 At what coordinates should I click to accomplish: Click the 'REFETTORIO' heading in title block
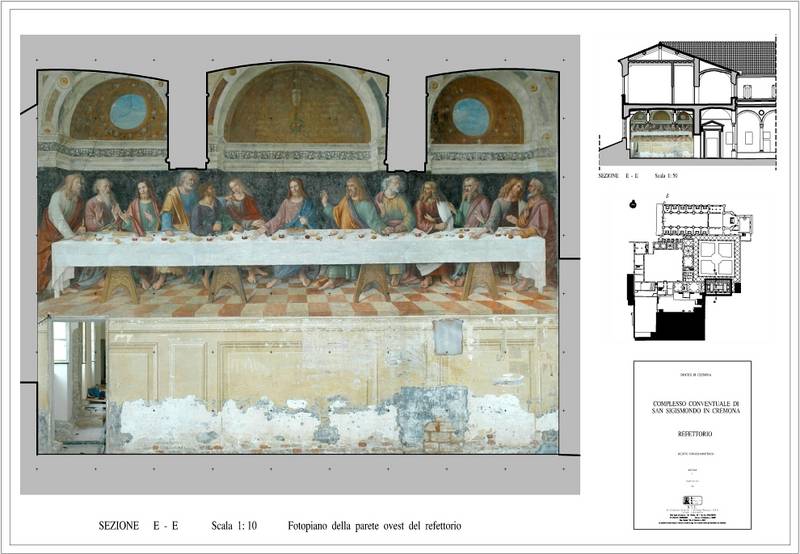[x=695, y=434]
